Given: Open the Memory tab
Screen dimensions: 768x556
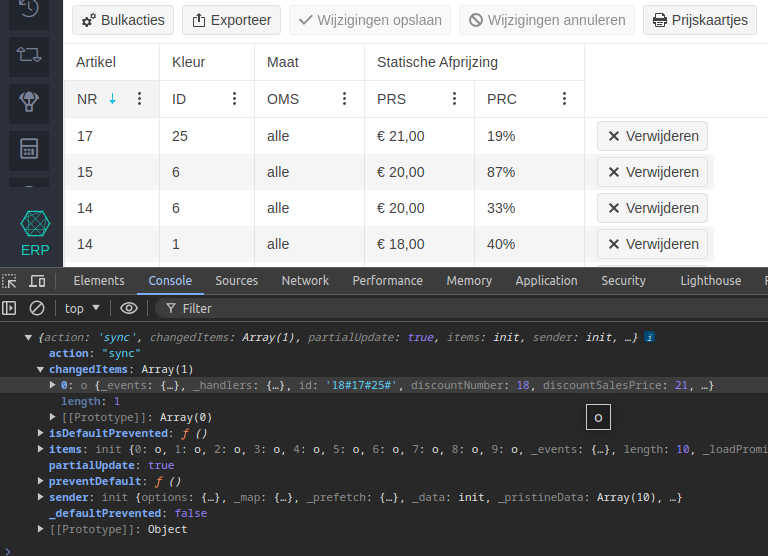Looking at the screenshot, I should [x=469, y=281].
